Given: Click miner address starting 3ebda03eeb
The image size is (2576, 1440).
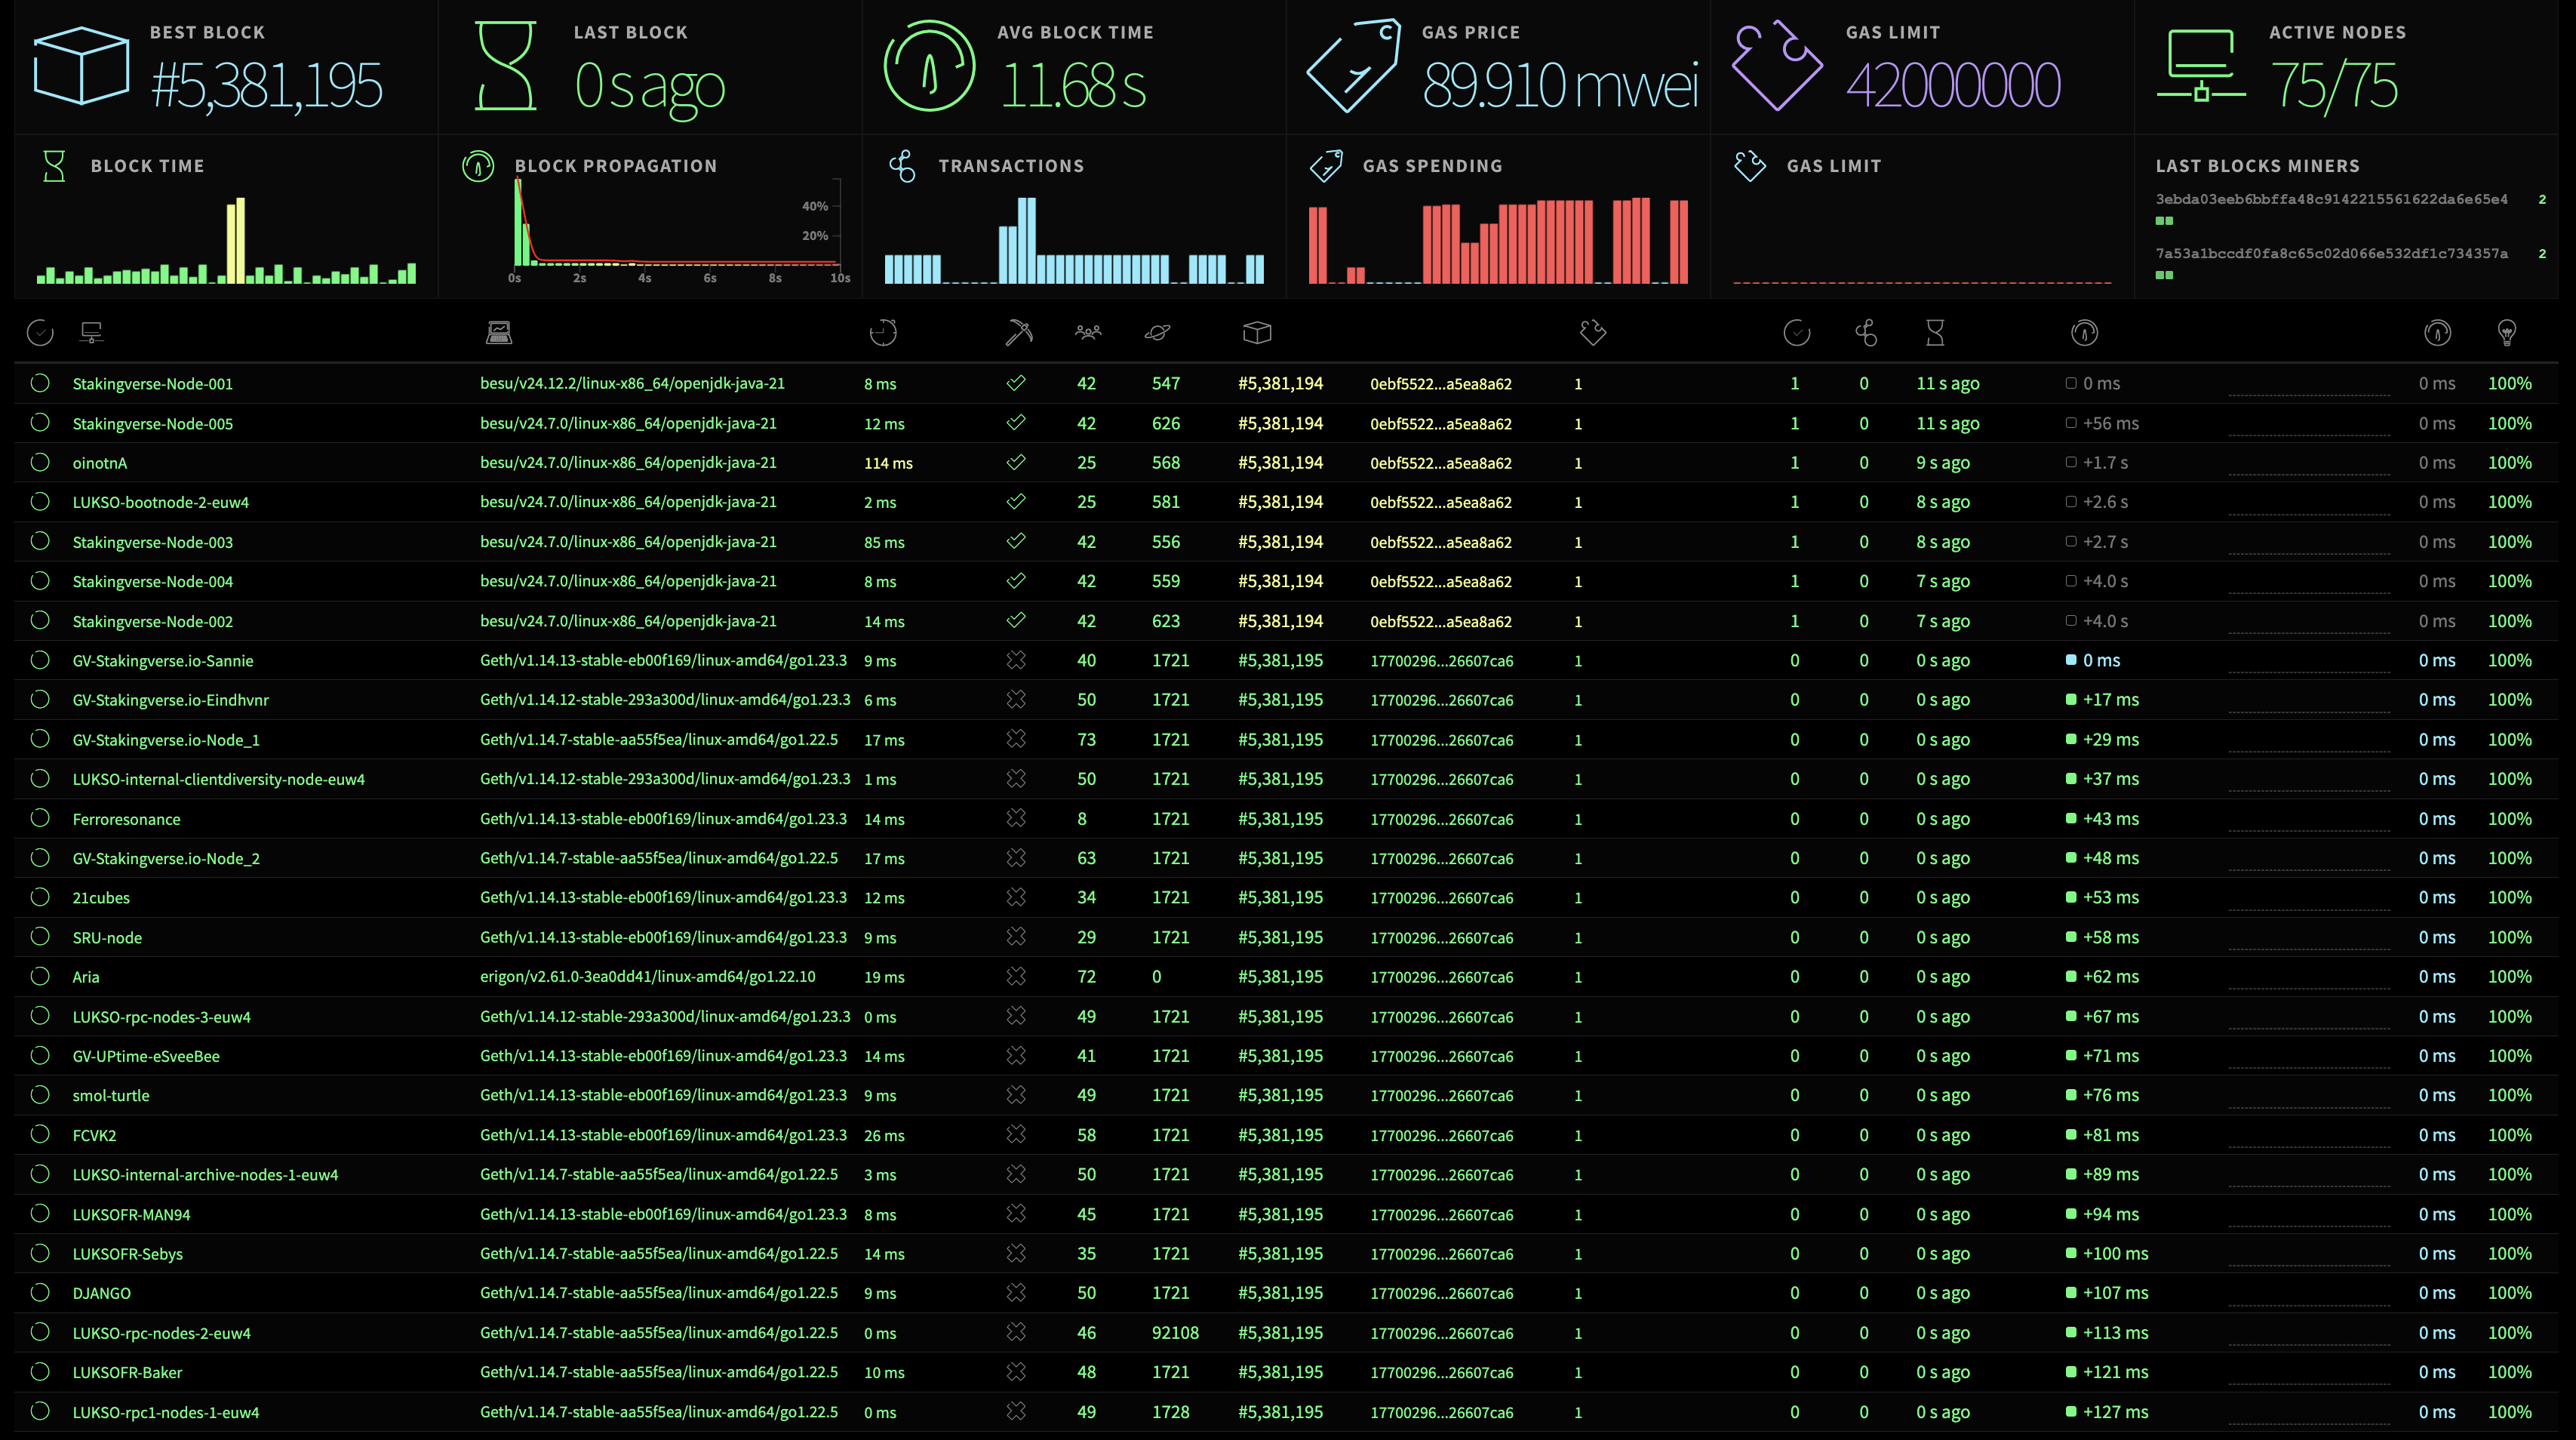Looking at the screenshot, I should [2331, 199].
